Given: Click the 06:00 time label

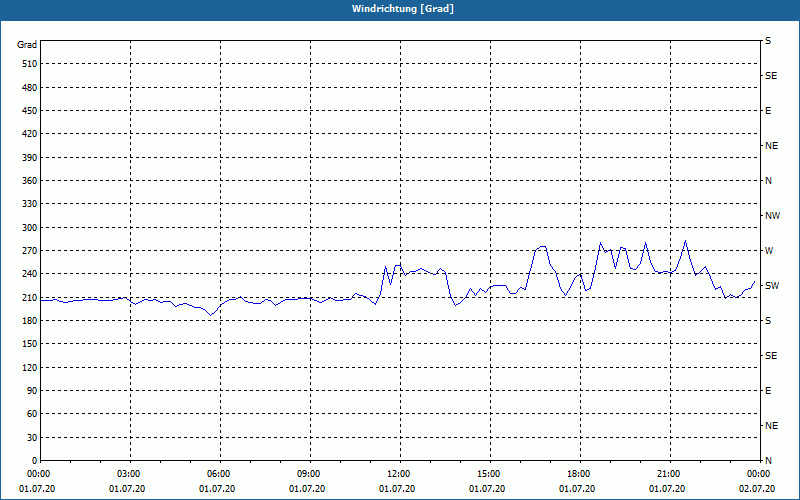Looking at the screenshot, I should coord(220,474).
